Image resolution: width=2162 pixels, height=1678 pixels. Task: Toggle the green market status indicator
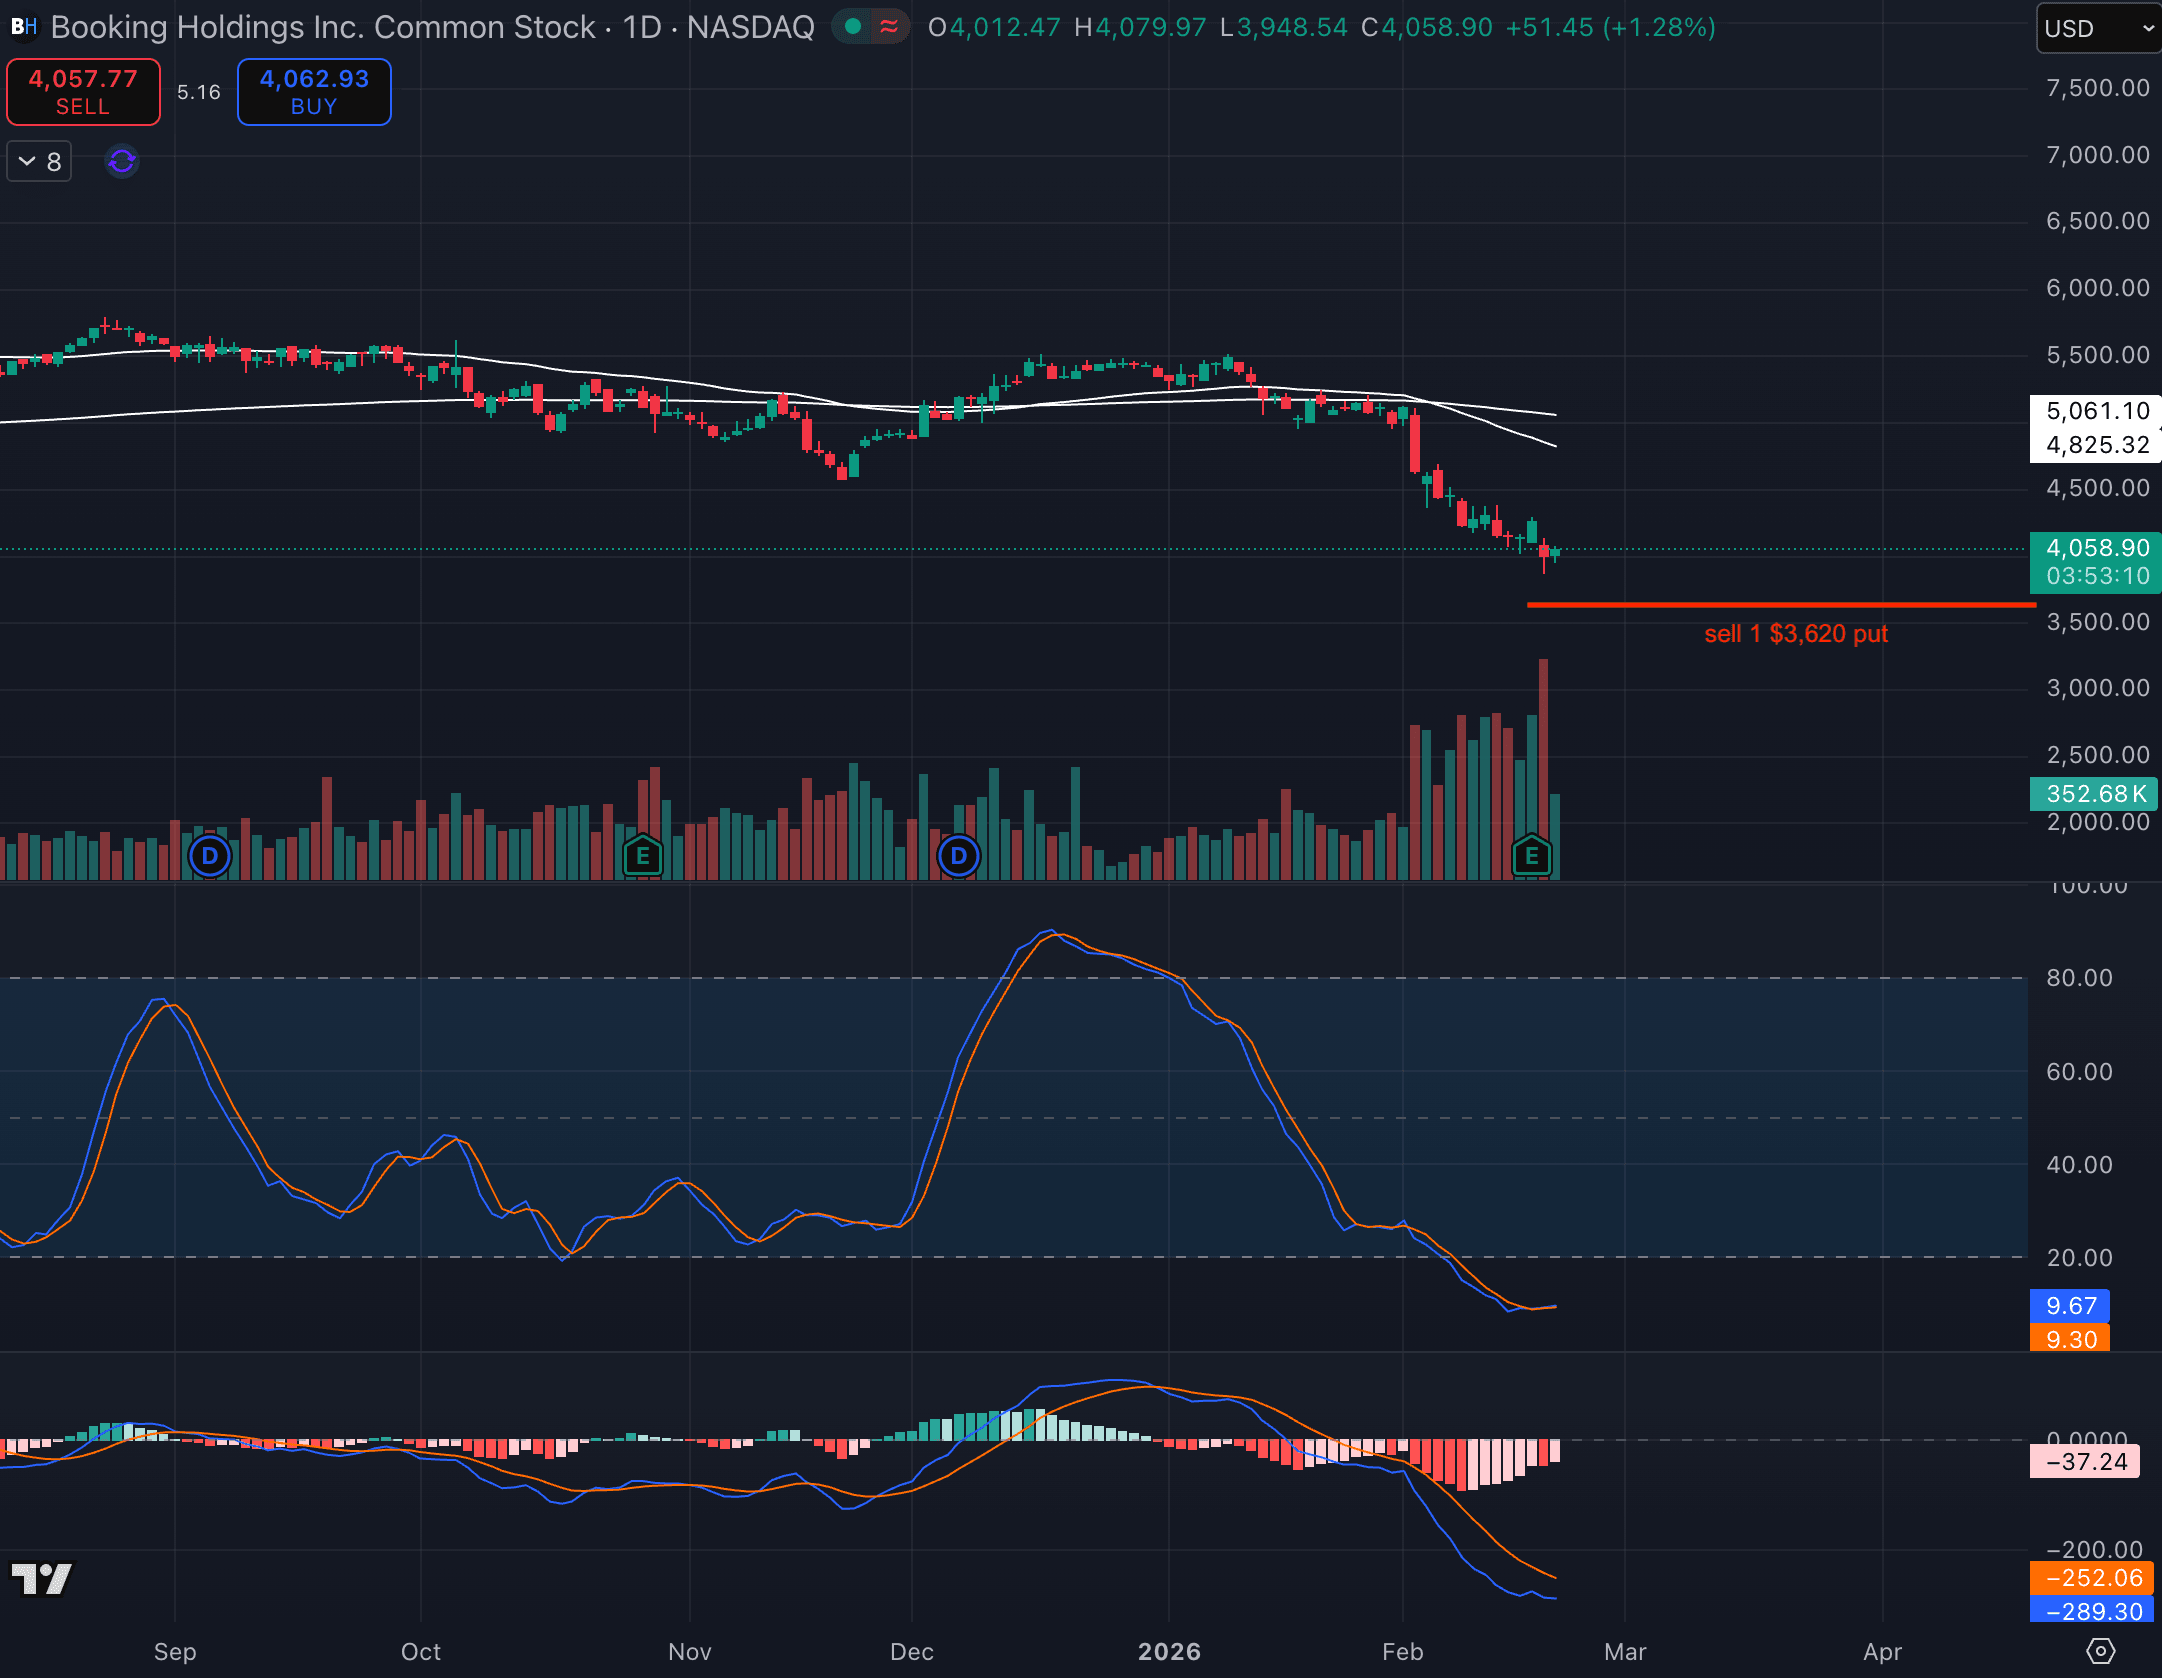pos(851,27)
